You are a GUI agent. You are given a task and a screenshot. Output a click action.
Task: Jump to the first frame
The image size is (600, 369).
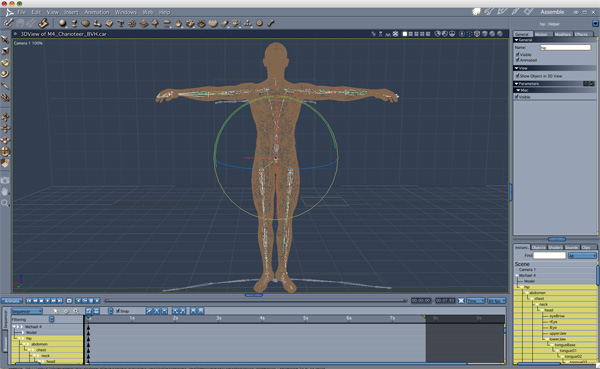coord(29,301)
